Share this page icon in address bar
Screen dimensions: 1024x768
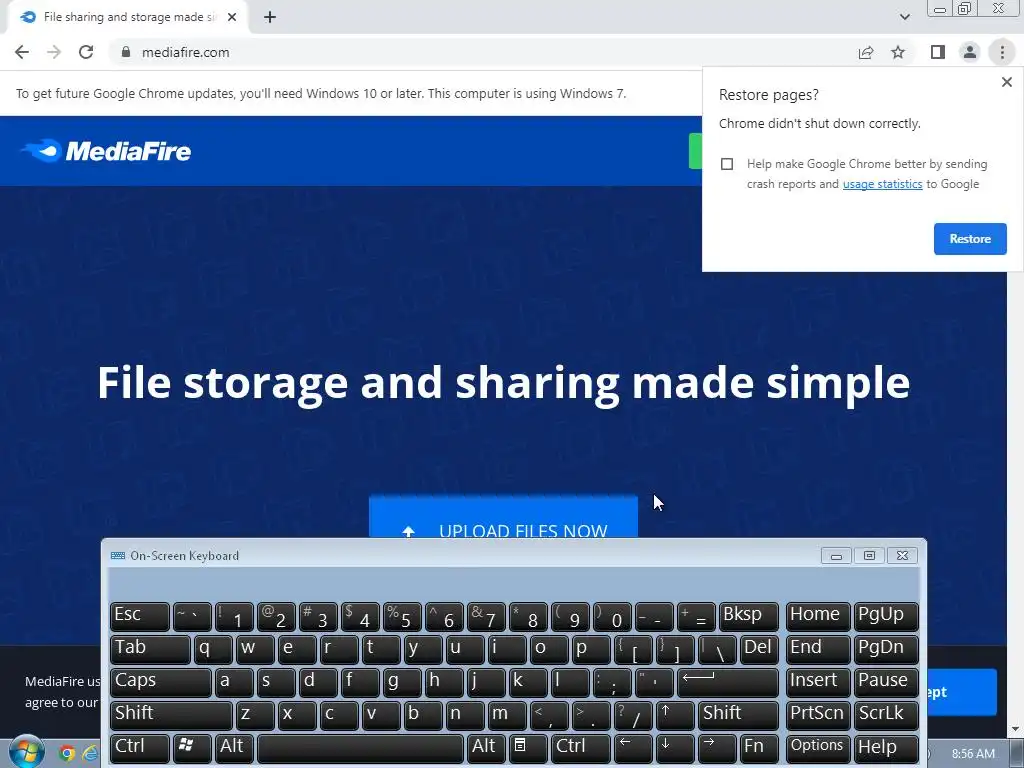(x=866, y=52)
